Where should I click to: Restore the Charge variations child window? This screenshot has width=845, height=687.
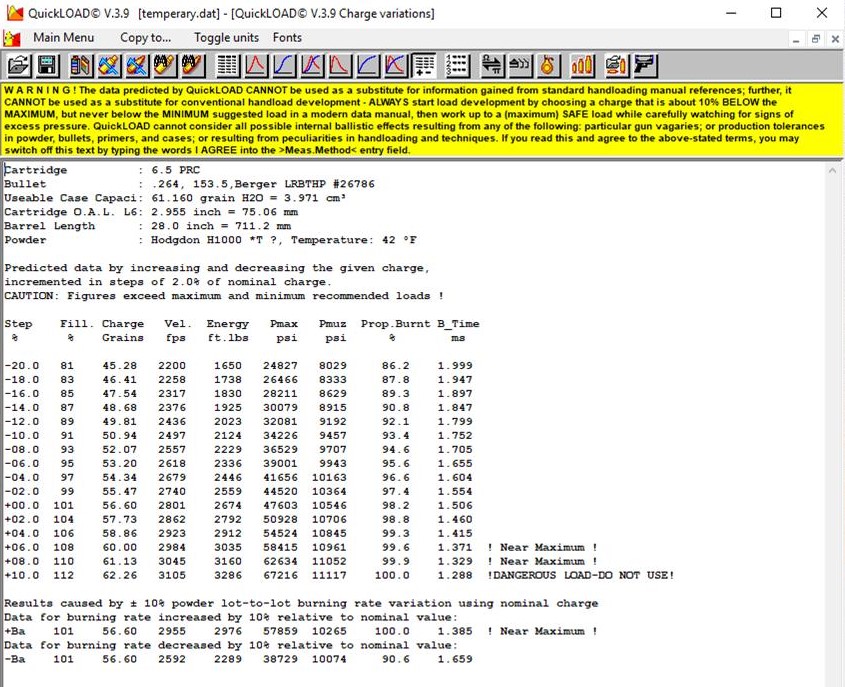(x=816, y=39)
